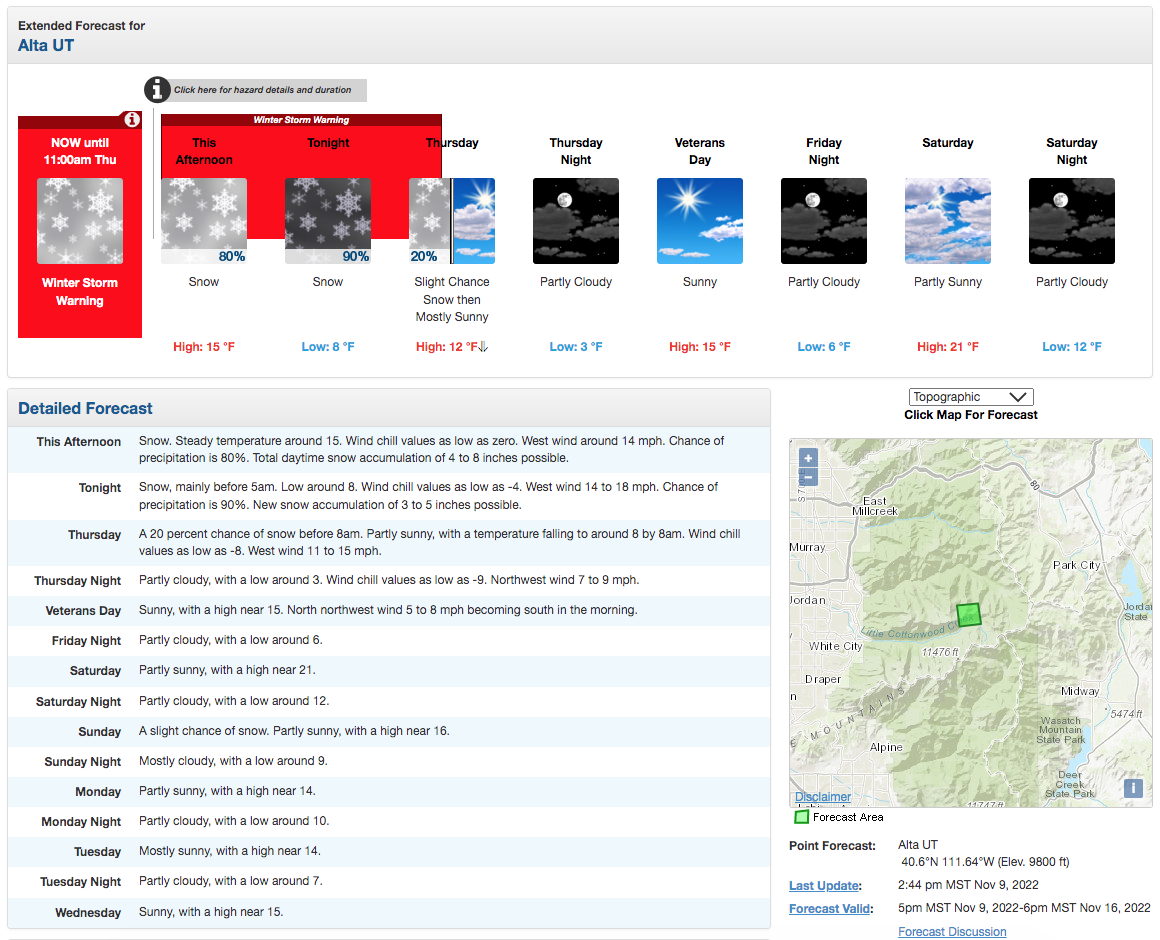1160x940 pixels.
Task: Click the 'Alpine' label on the map
Action: [886, 747]
